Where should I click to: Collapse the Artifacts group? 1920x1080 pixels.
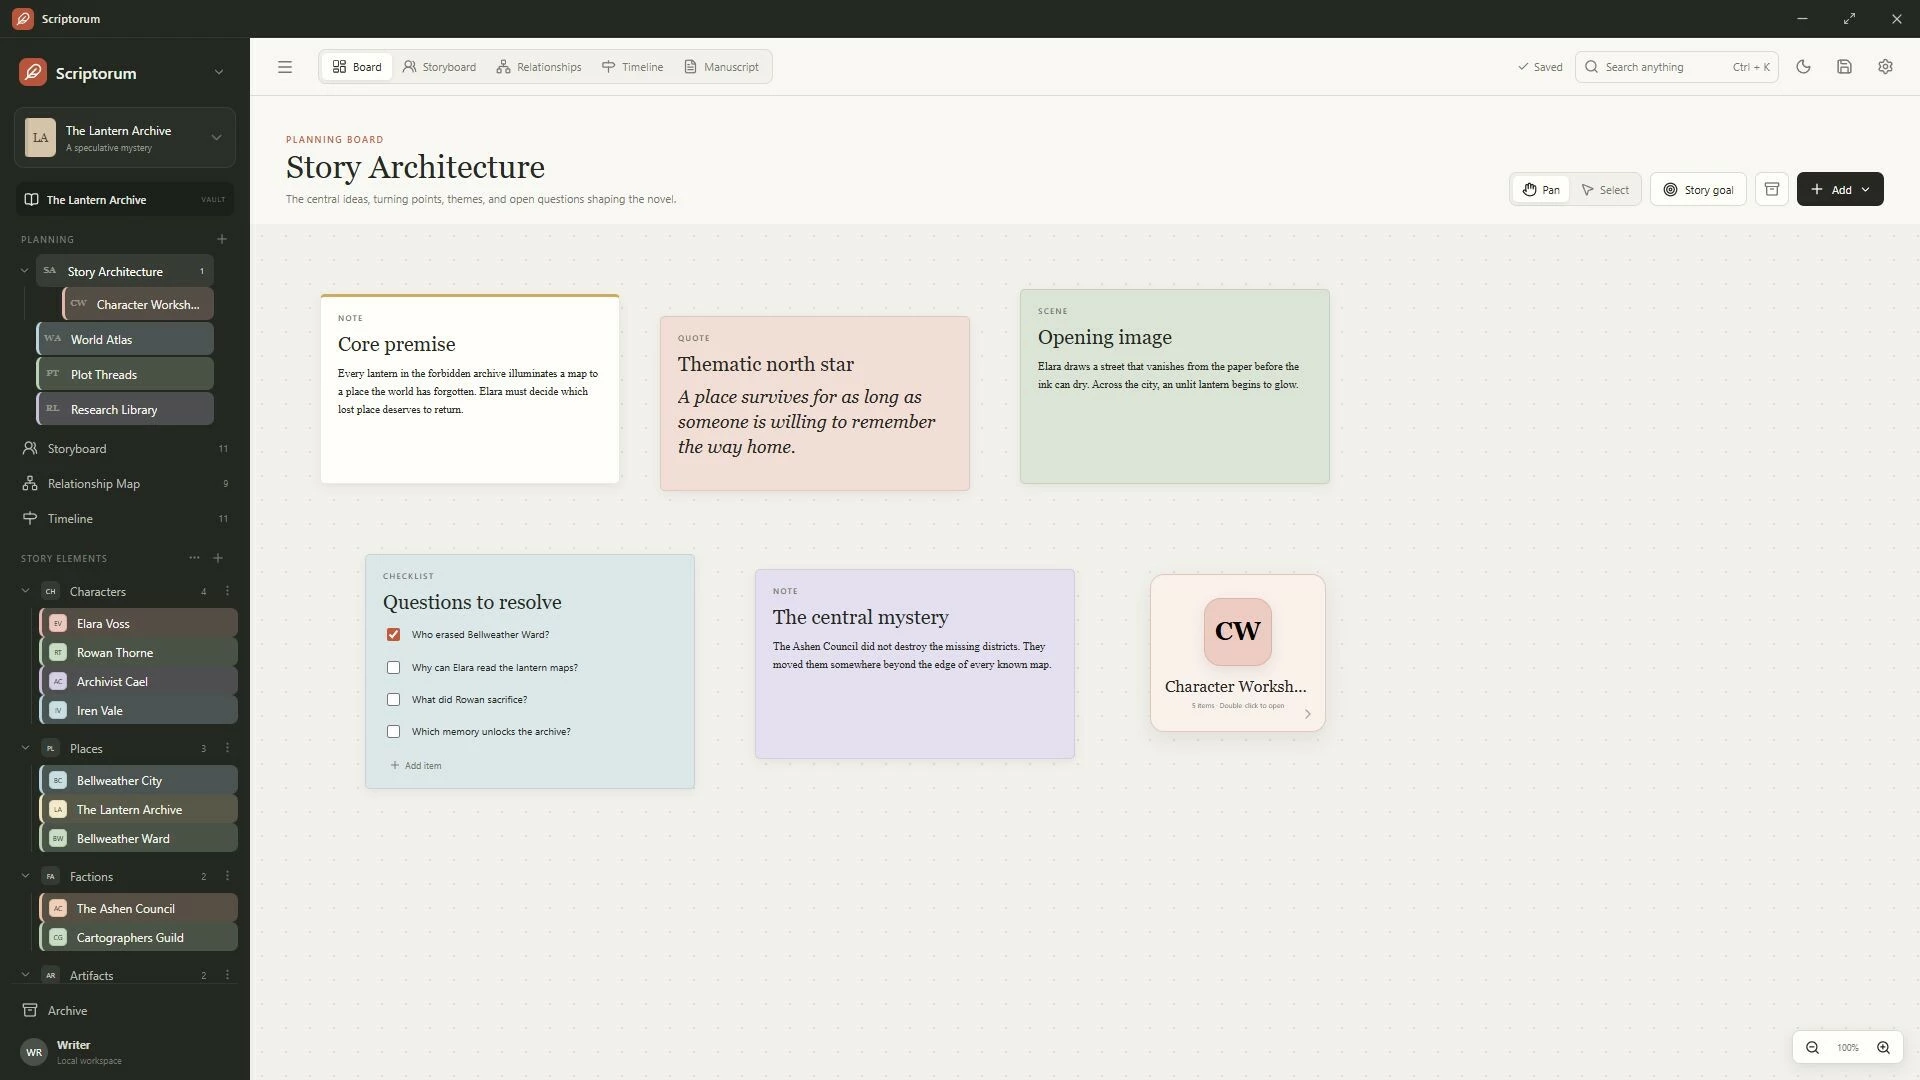point(25,975)
